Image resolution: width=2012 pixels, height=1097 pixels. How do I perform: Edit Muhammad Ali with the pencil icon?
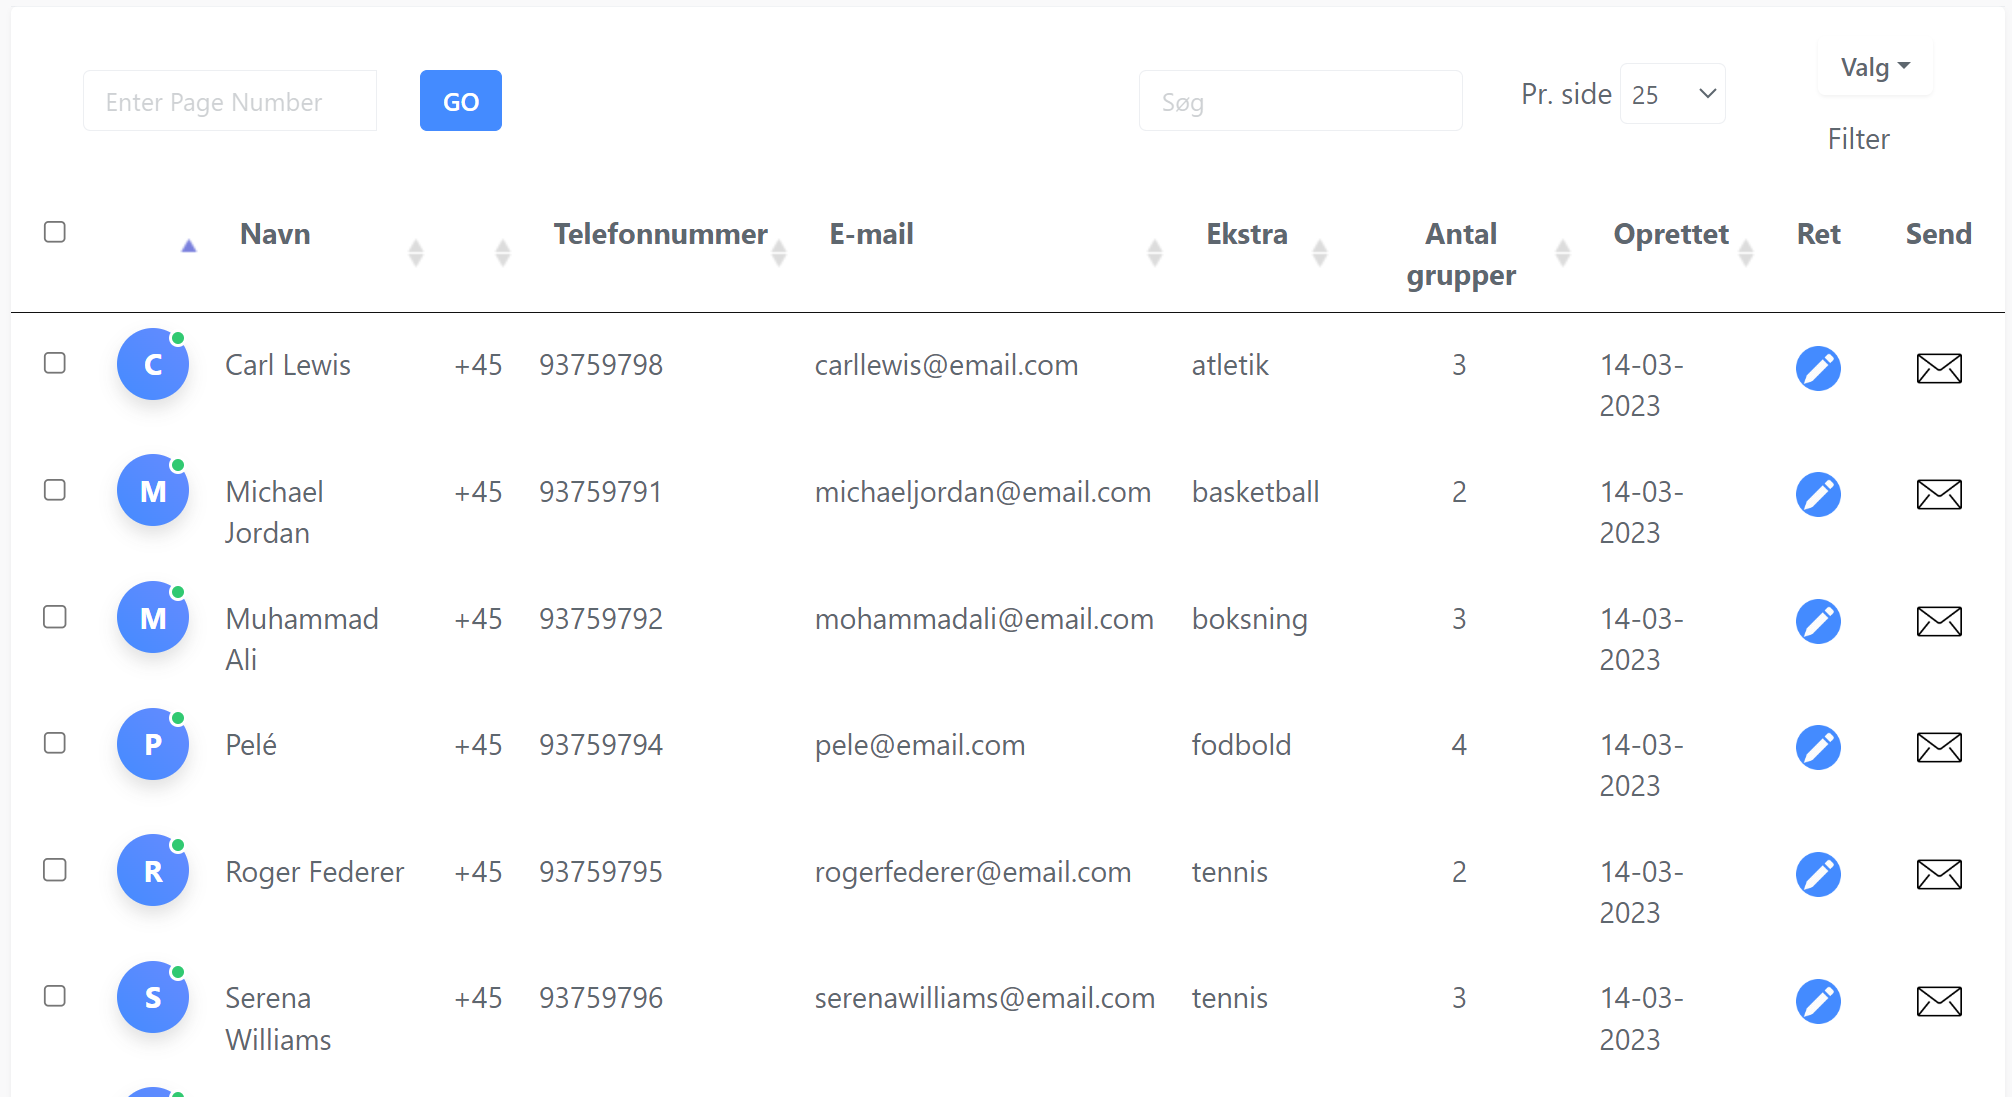tap(1818, 621)
